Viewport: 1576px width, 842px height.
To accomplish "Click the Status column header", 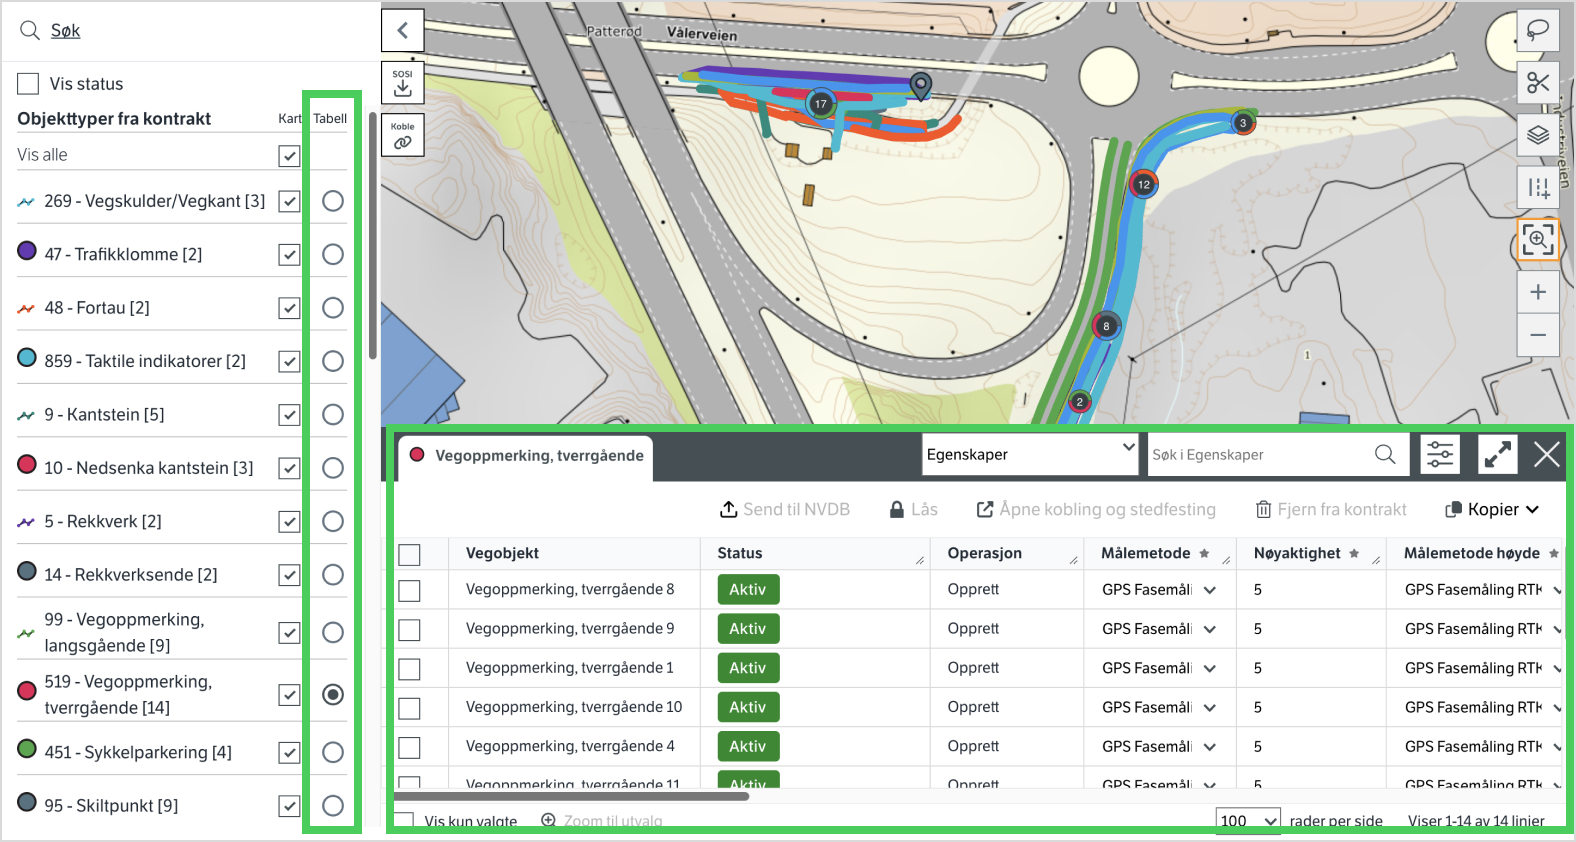I will pyautogui.click(x=740, y=553).
